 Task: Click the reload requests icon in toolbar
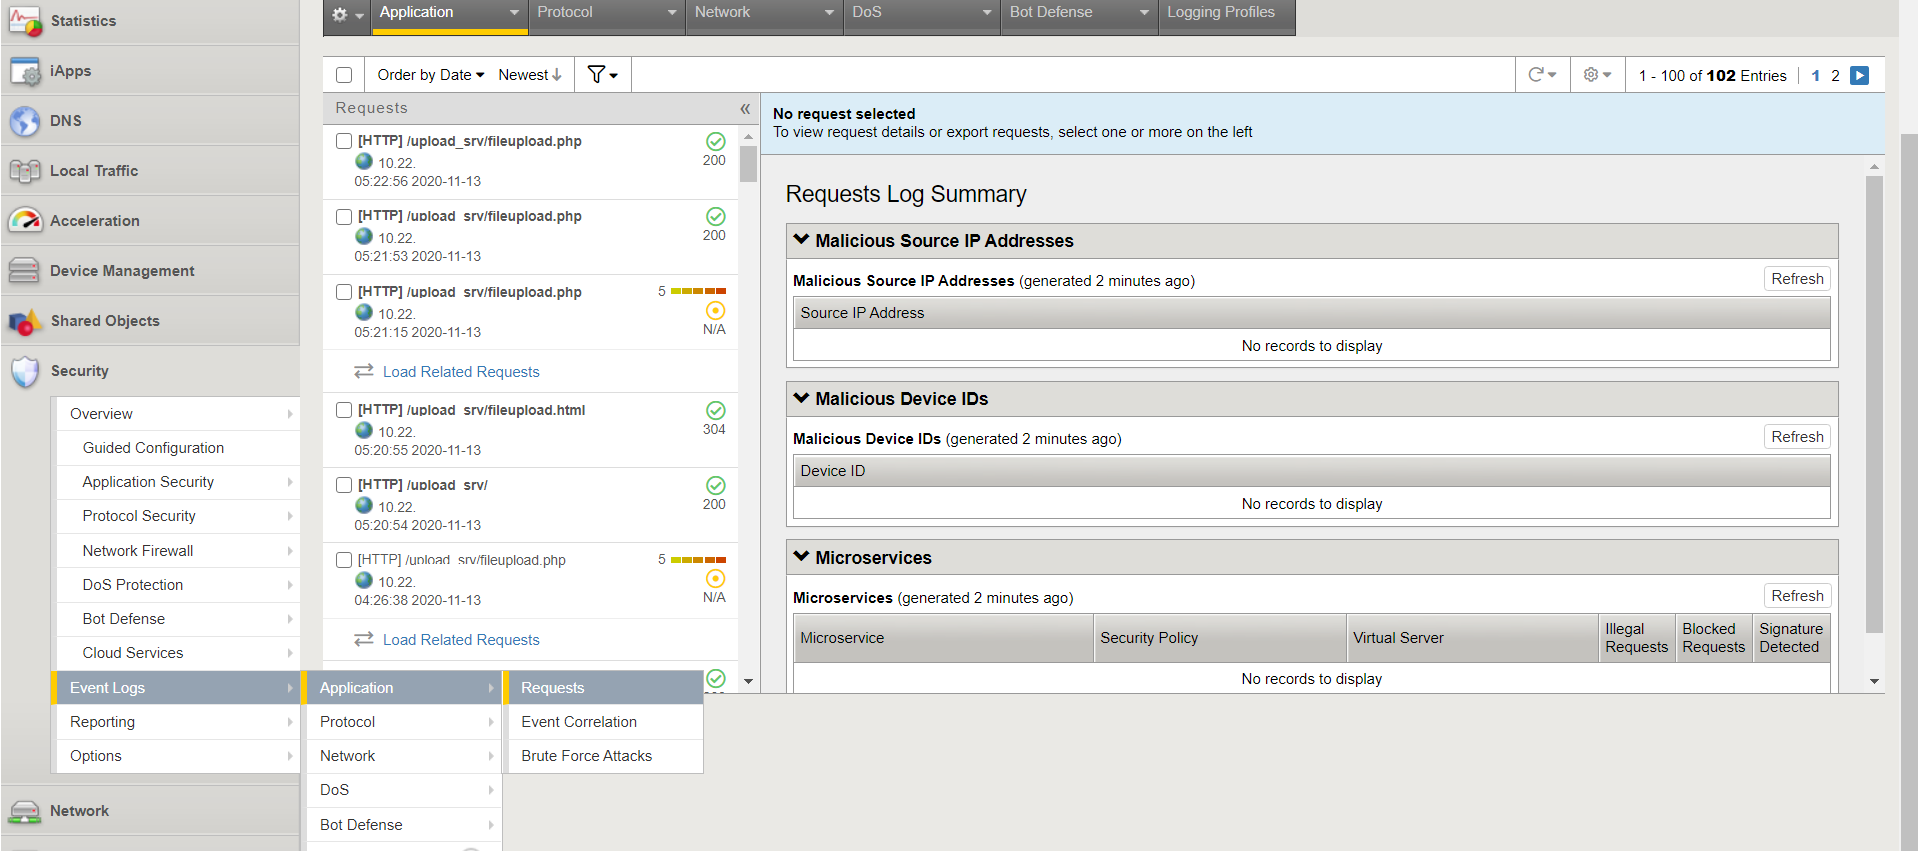1537,75
